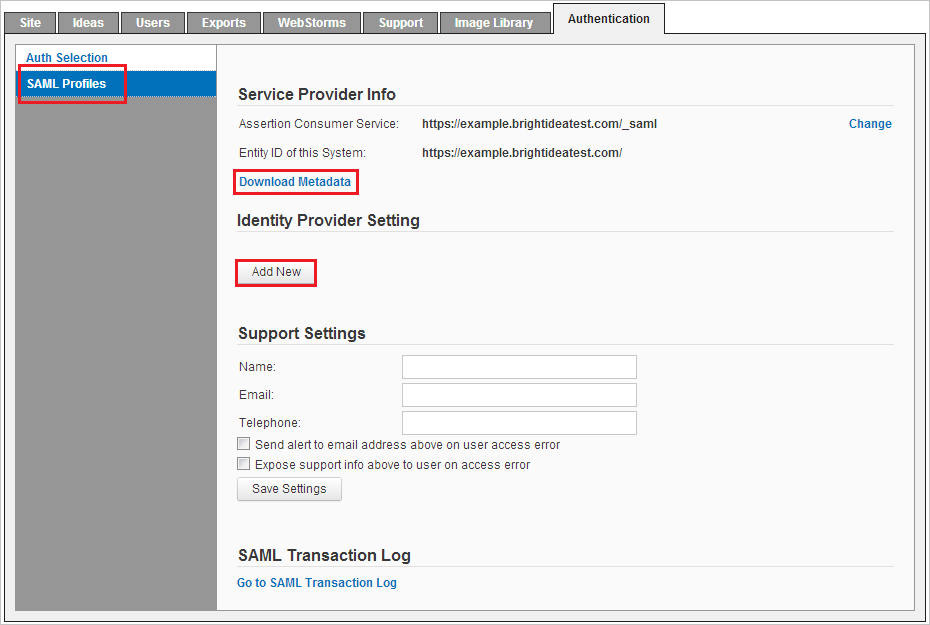
Task: Go to SAML Transaction Log
Action: tap(316, 582)
